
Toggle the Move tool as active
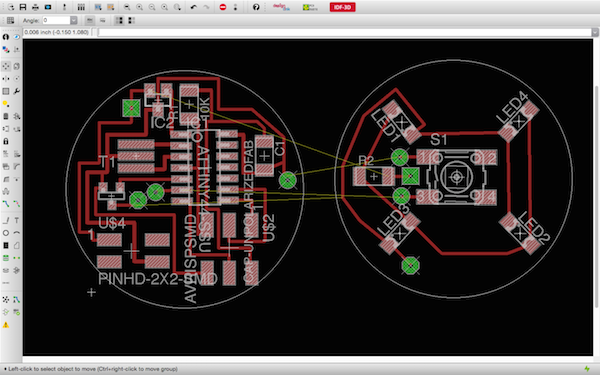point(6,66)
